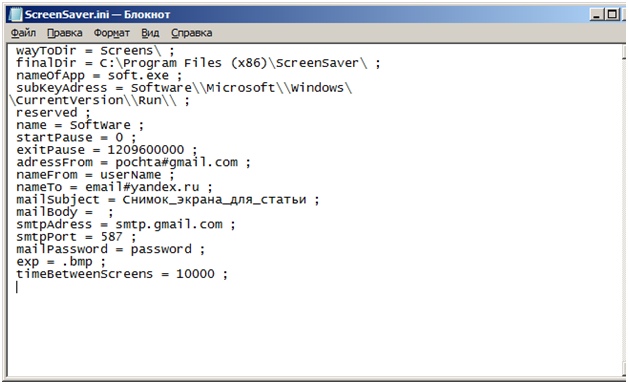The width and height of the screenshot is (628, 384).
Task: Click on the mailPassword password value
Action: click(161, 249)
